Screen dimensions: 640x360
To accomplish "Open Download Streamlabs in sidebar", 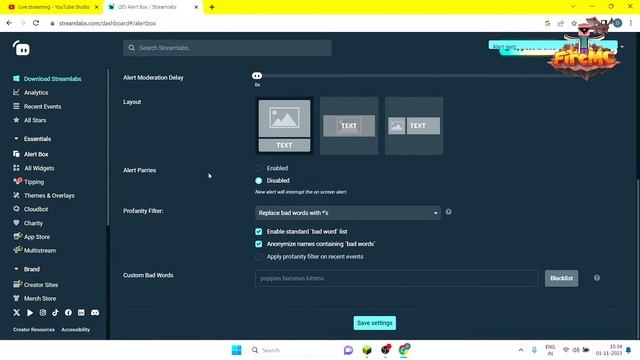I will pyautogui.click(x=52, y=79).
